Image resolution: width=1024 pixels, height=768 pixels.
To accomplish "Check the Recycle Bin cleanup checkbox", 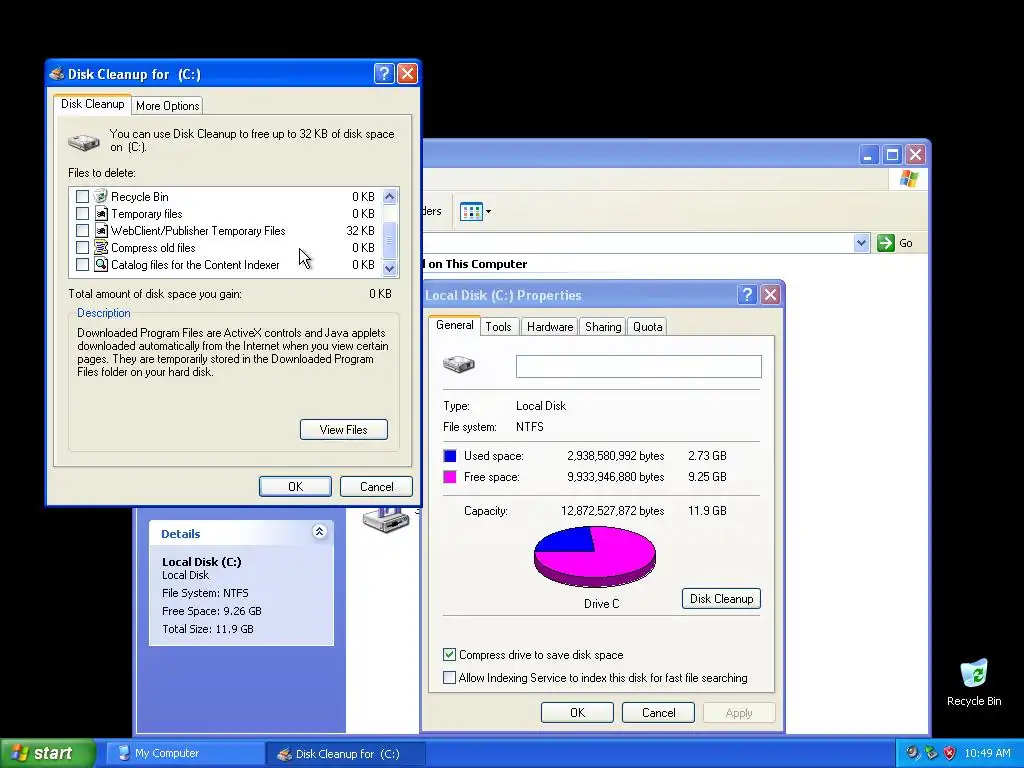I will [82, 197].
